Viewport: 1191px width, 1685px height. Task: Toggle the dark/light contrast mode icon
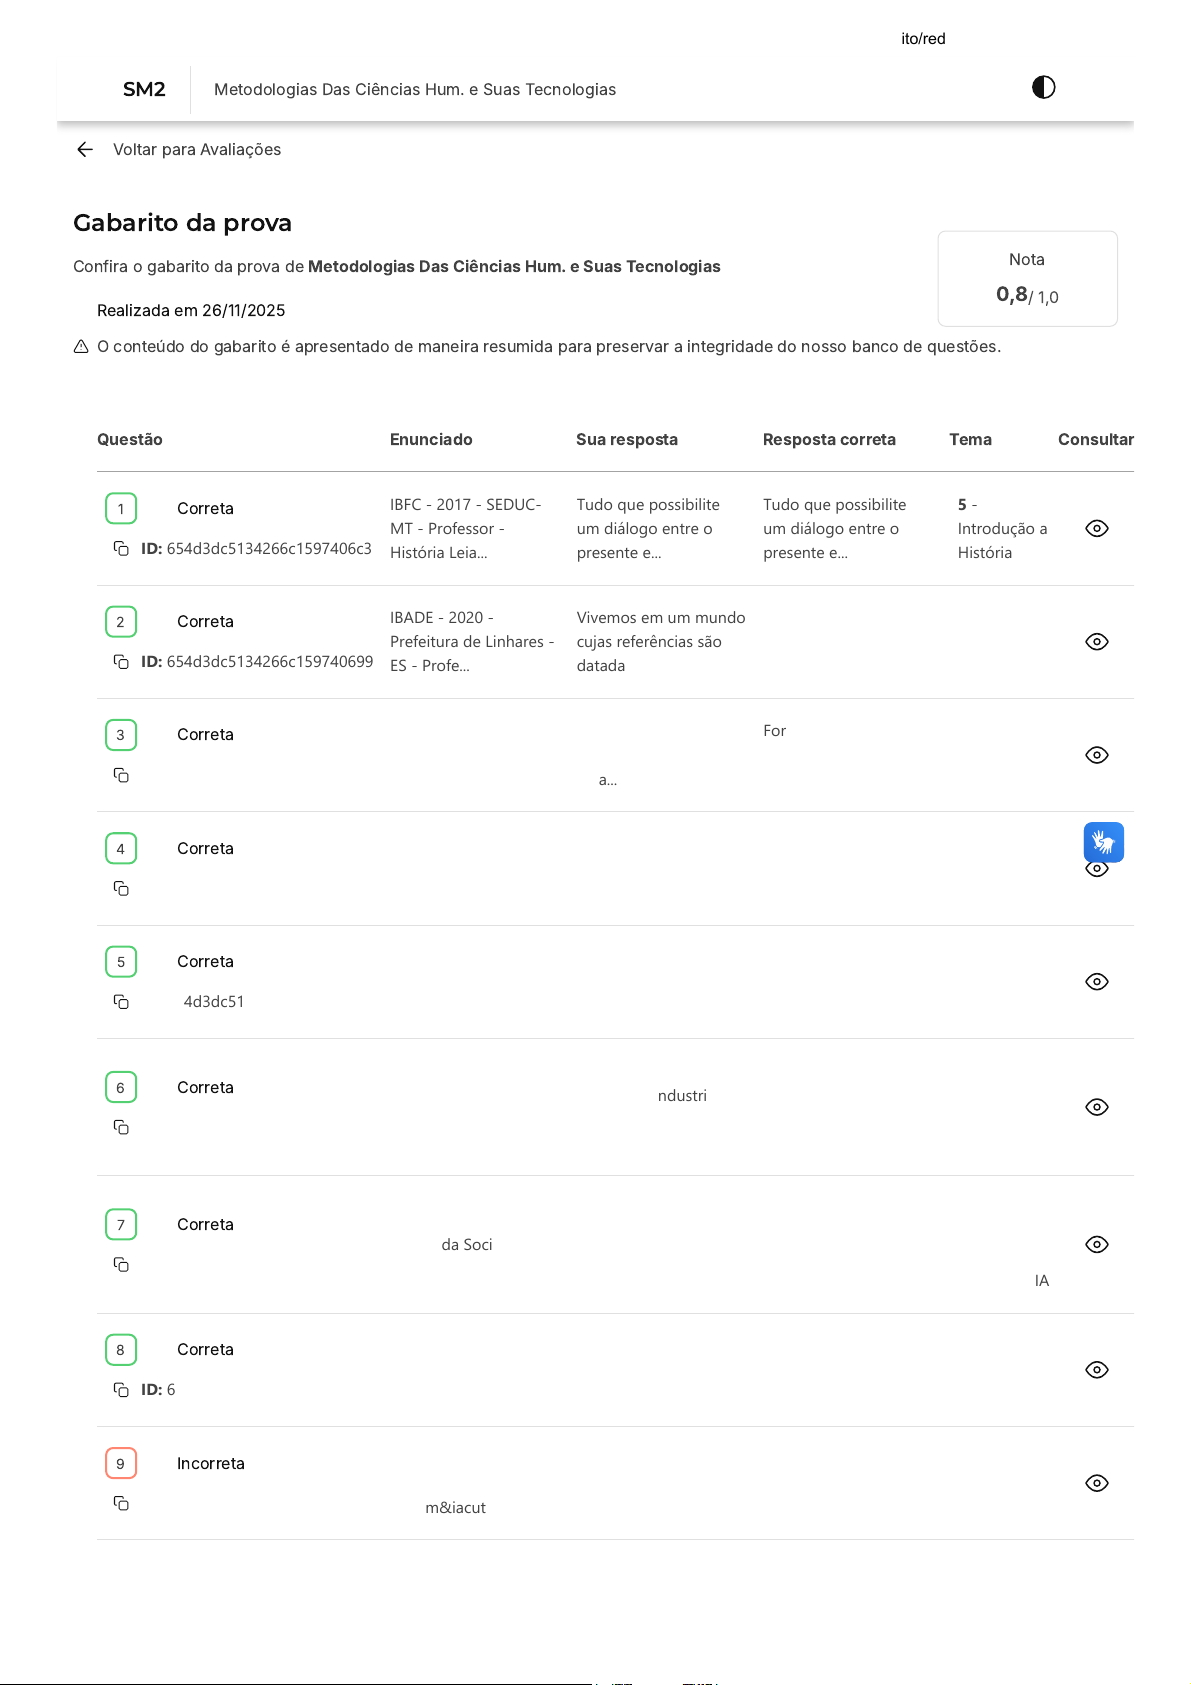point(1043,88)
